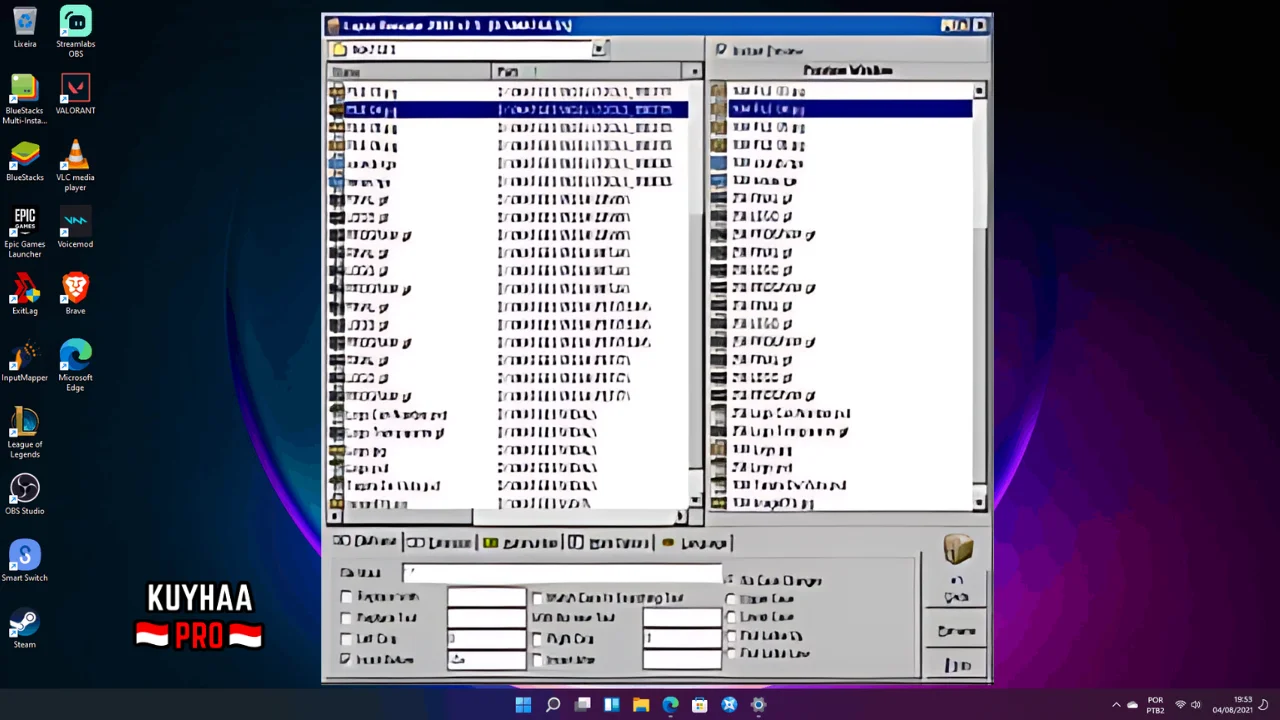This screenshot has width=1280, height=720.
Task: Select the Upper Case radio option
Action: coord(731,599)
